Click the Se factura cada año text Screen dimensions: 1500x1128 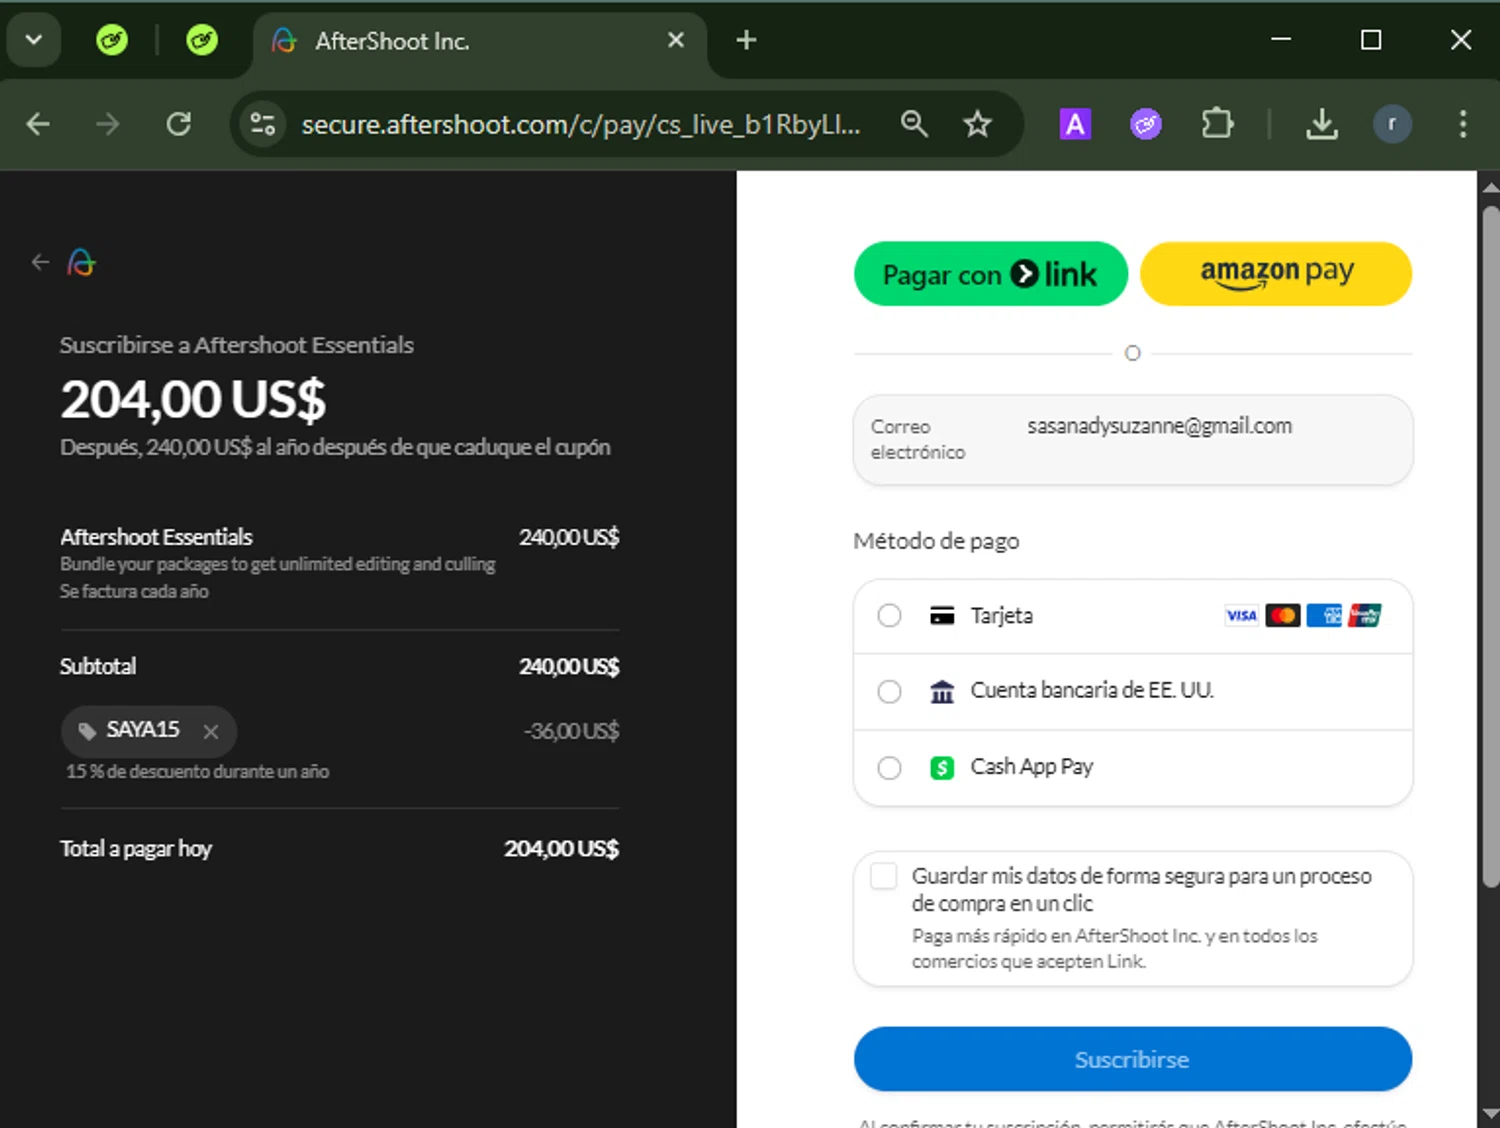(134, 591)
